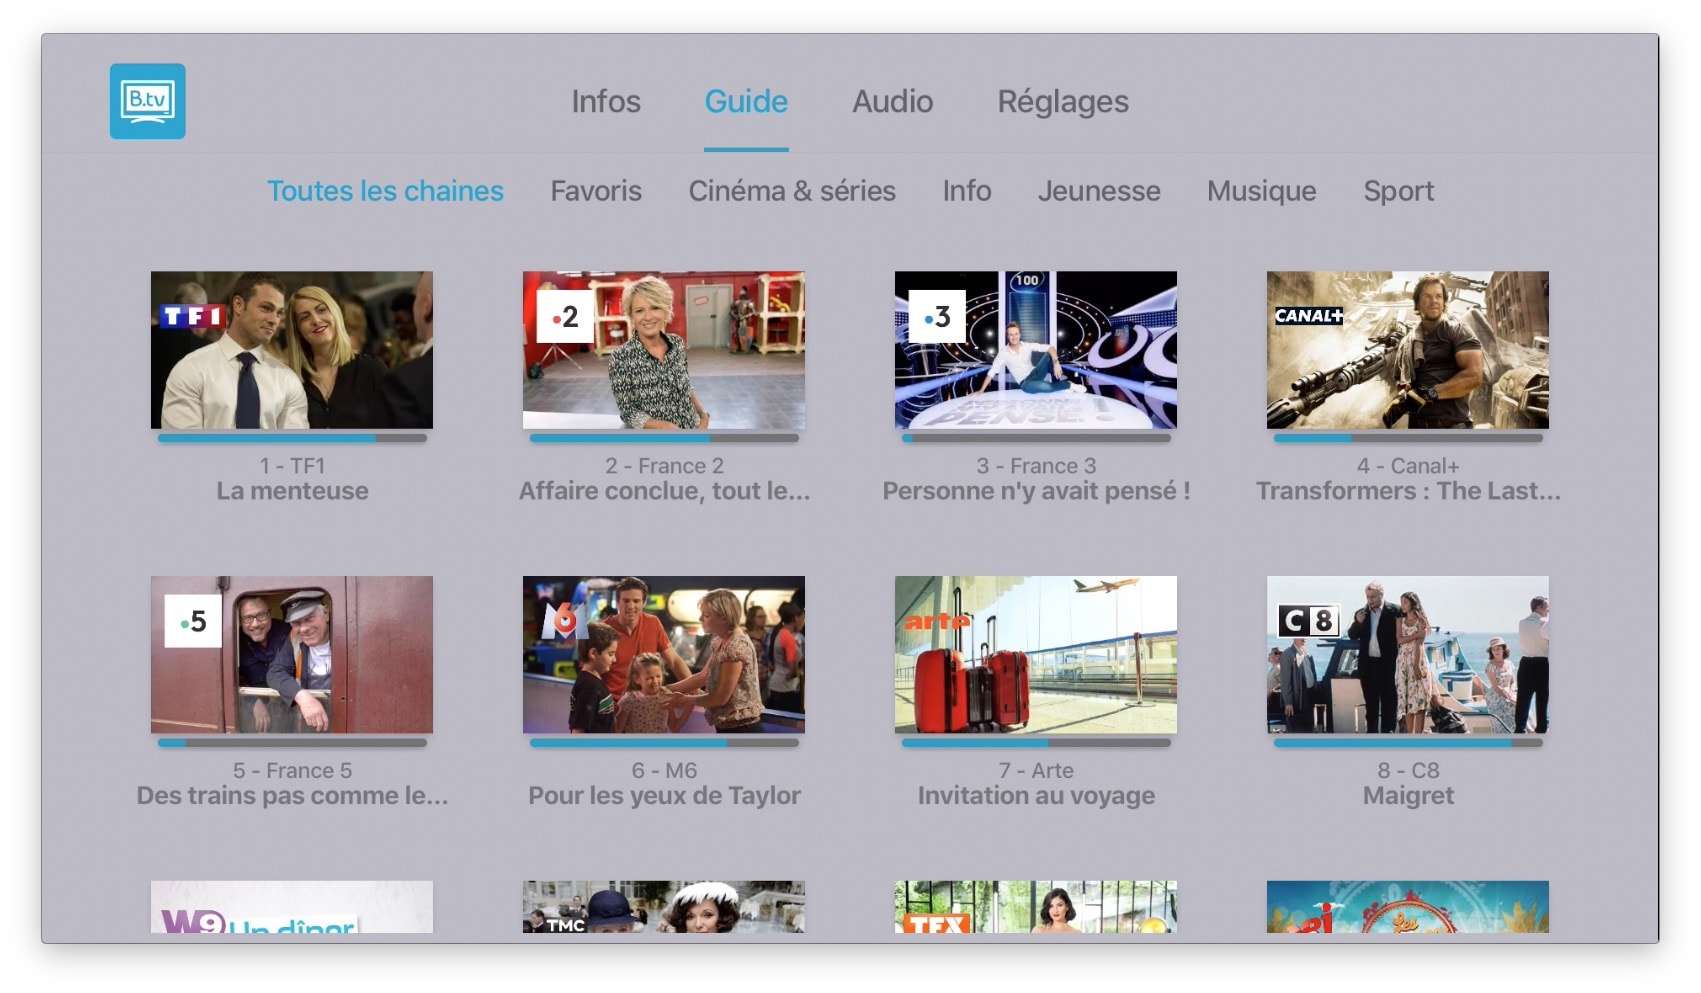
Task: Click the France 2 progress bar
Action: 664,438
